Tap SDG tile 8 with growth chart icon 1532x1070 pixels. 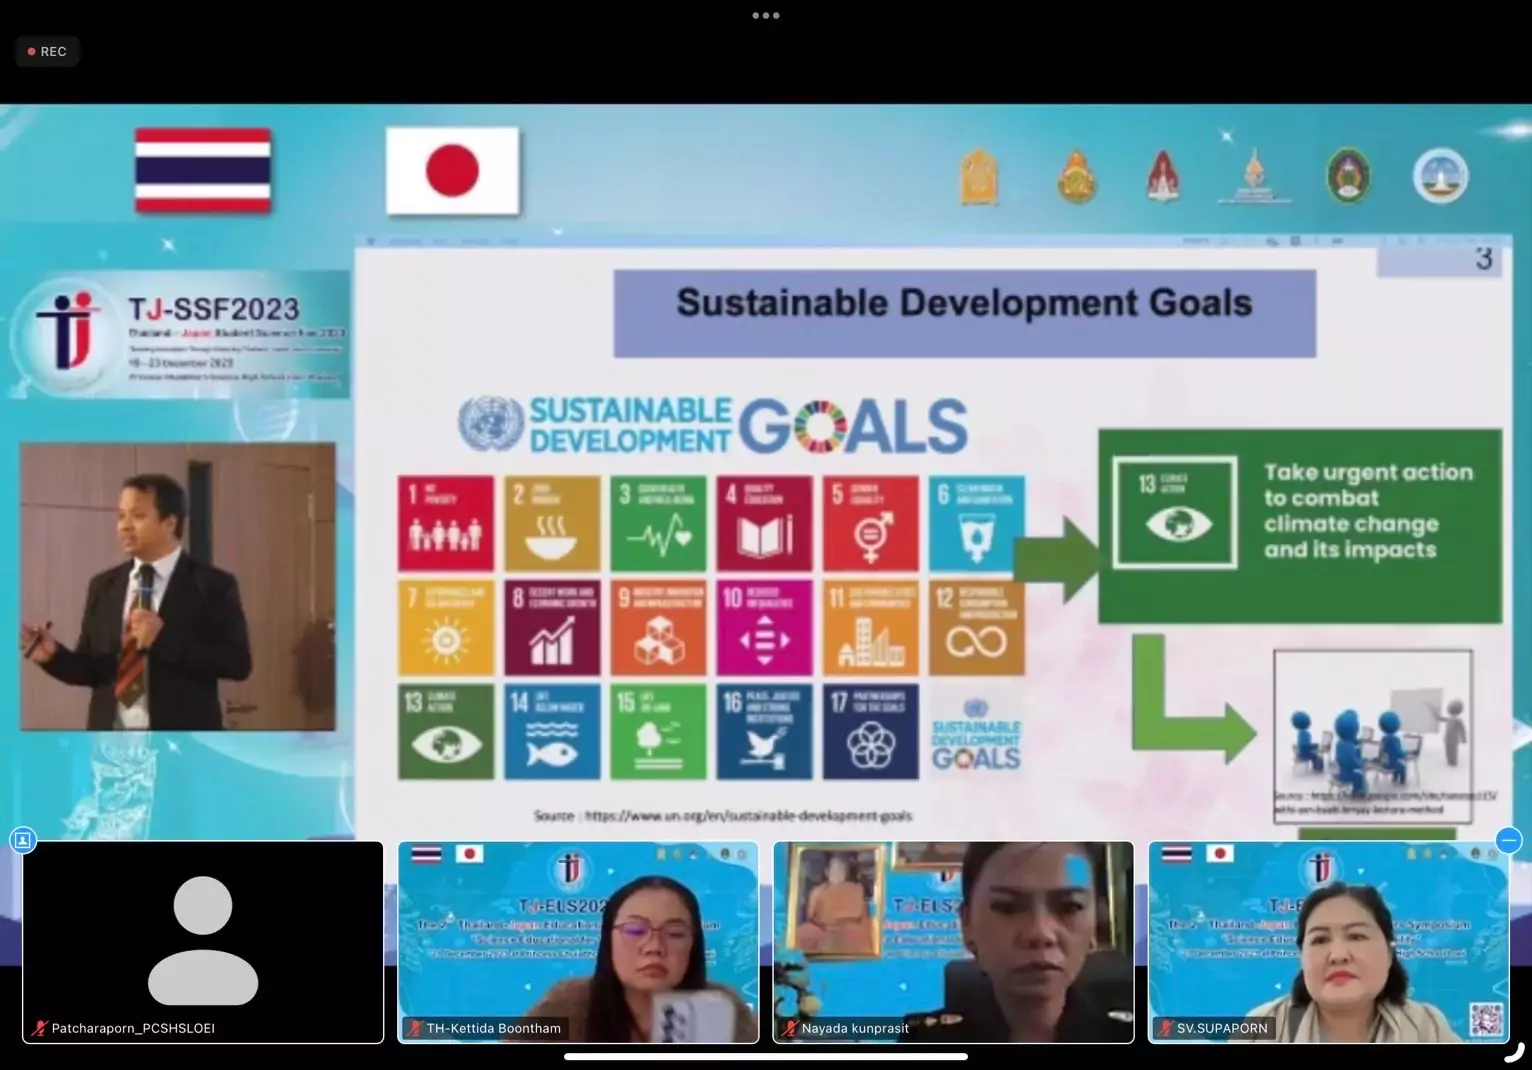[x=552, y=628]
